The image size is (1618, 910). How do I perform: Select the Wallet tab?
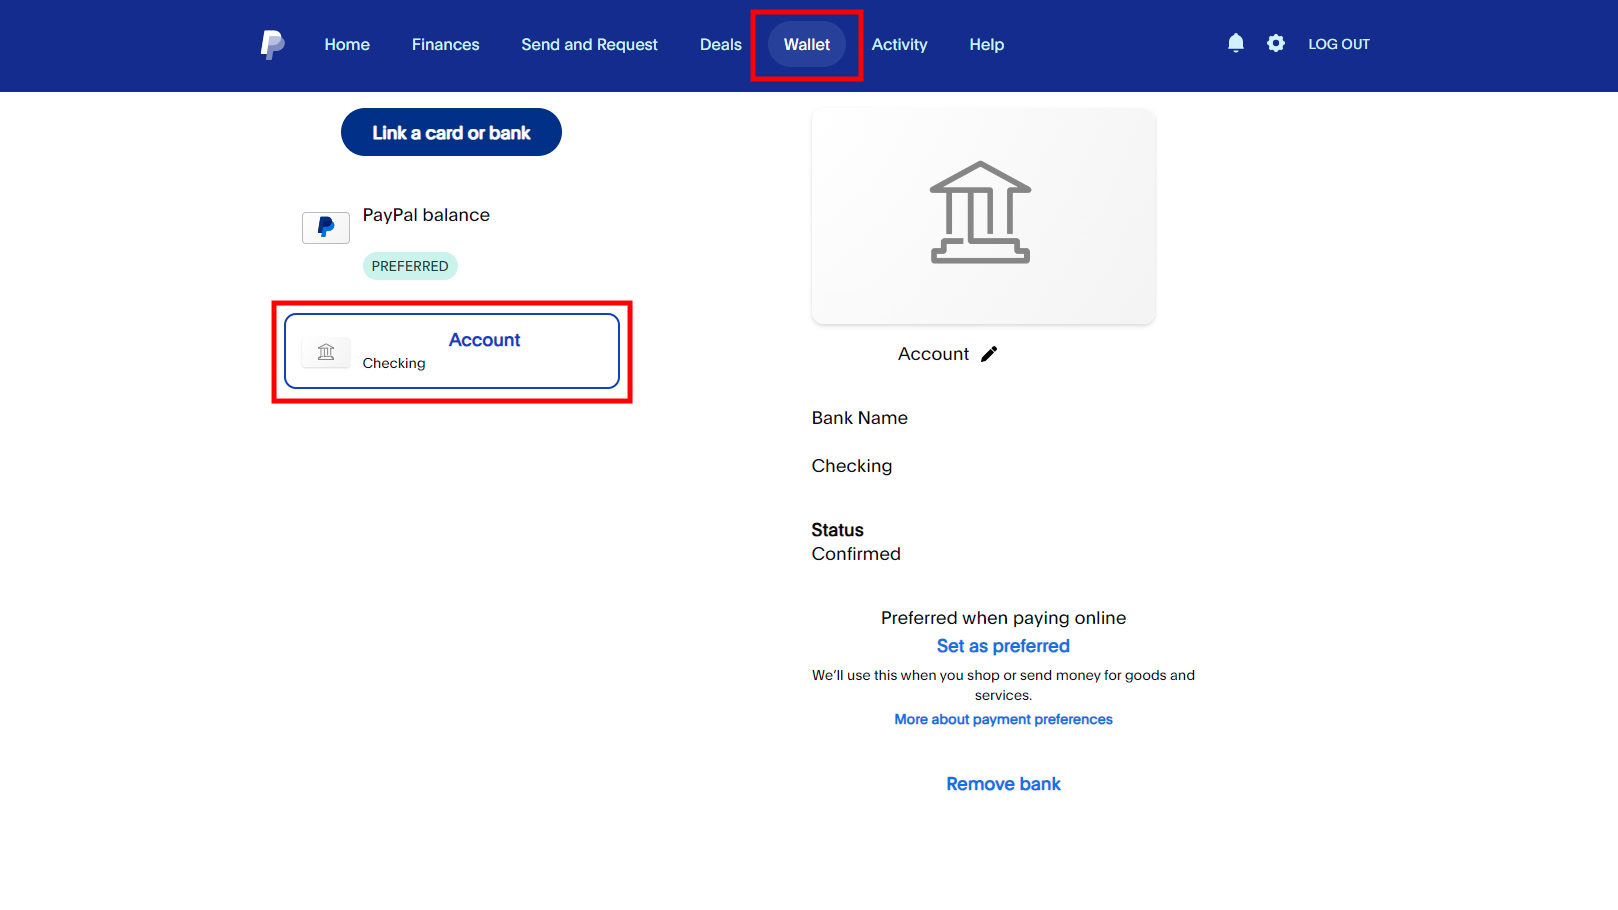pos(806,44)
